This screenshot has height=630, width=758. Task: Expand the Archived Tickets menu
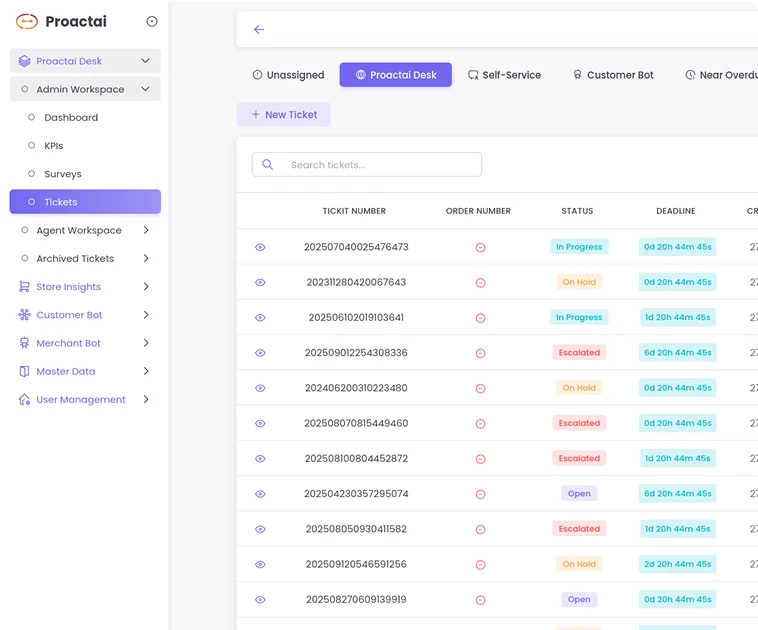[146, 258]
